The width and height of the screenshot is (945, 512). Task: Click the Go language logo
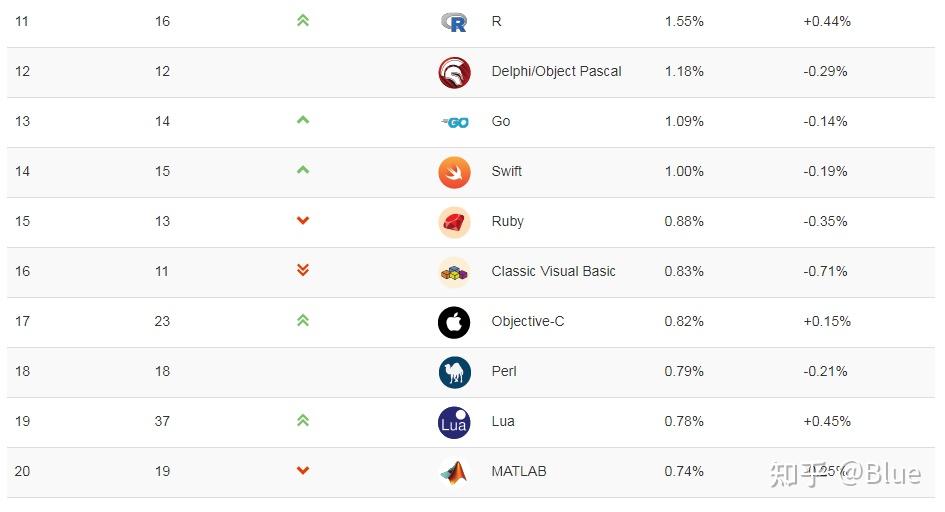[x=454, y=122]
